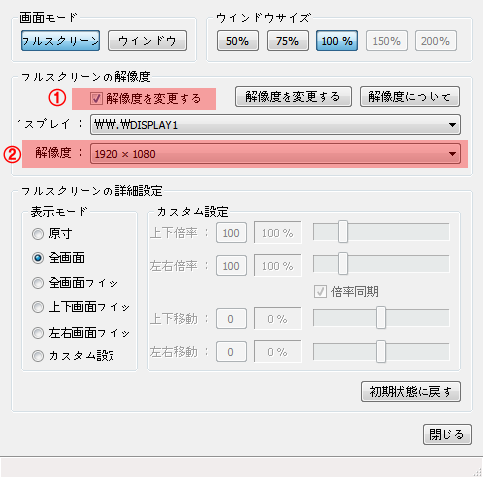Click the 閉じる button
The height and width of the screenshot is (478, 483).
coord(447,434)
